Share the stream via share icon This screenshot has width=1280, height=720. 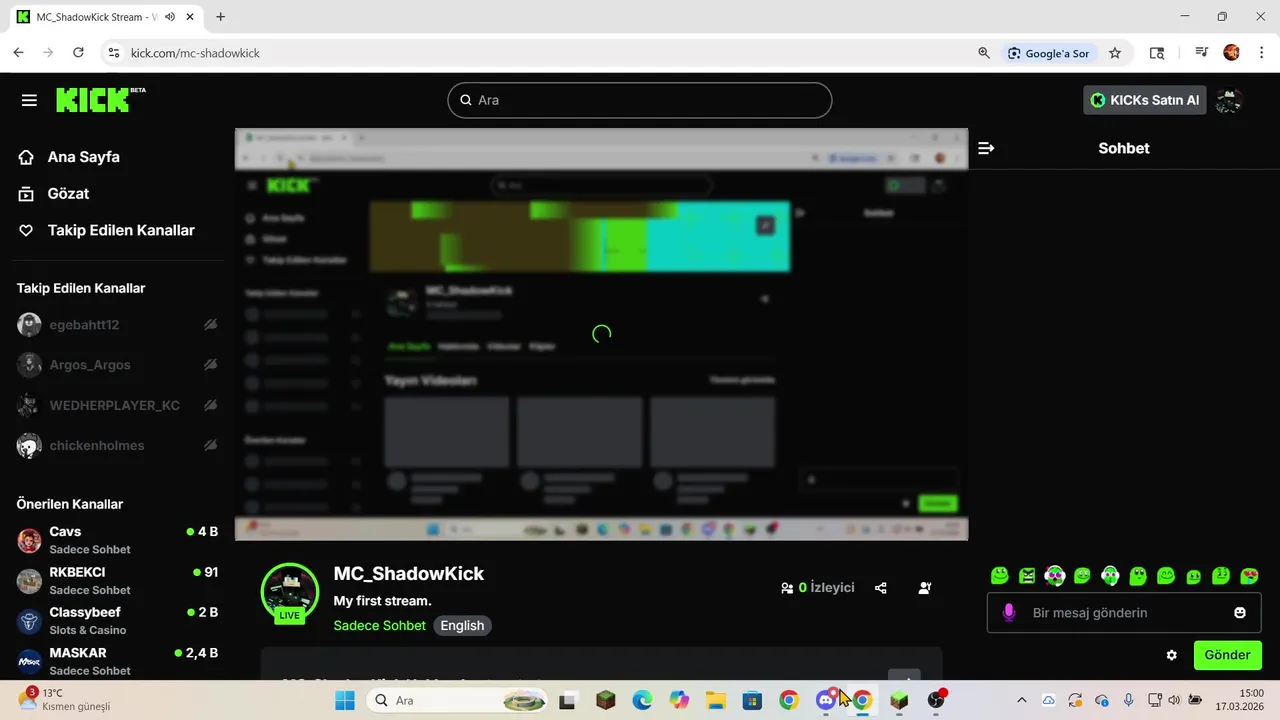pyautogui.click(x=881, y=588)
